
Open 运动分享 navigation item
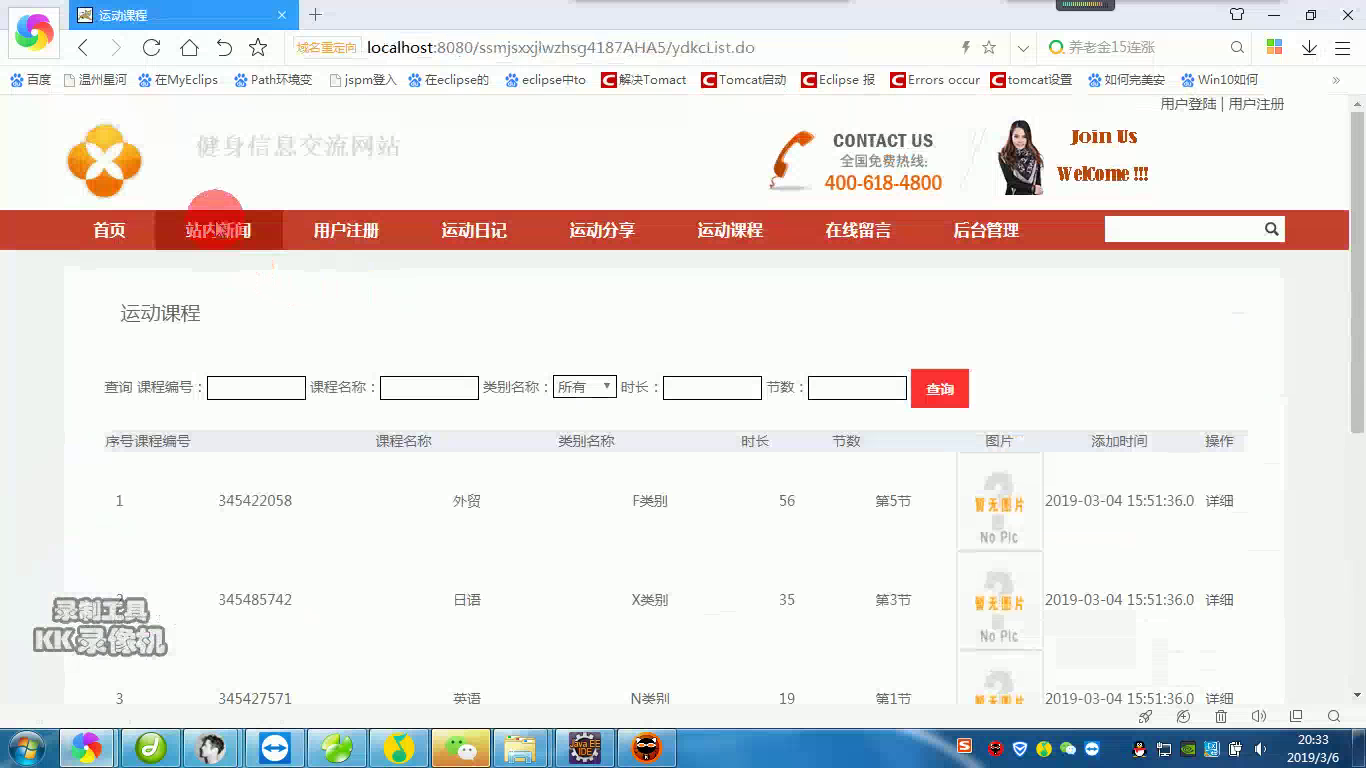tap(602, 230)
